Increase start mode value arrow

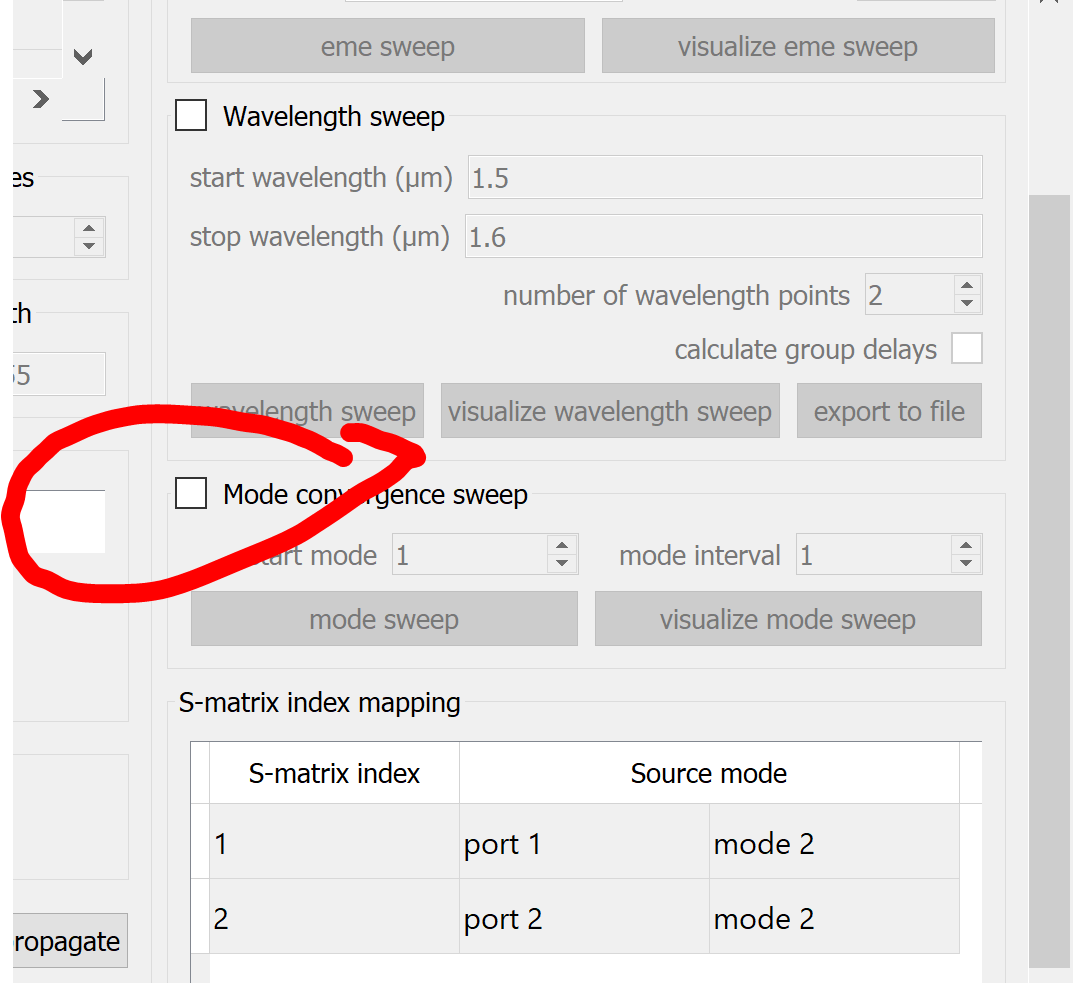point(562,546)
